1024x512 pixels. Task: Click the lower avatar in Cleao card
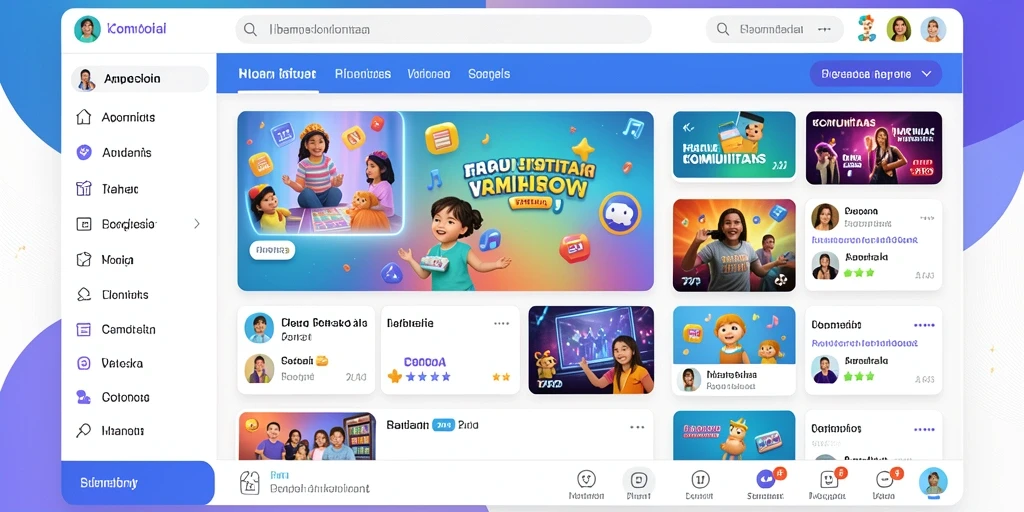click(x=259, y=368)
